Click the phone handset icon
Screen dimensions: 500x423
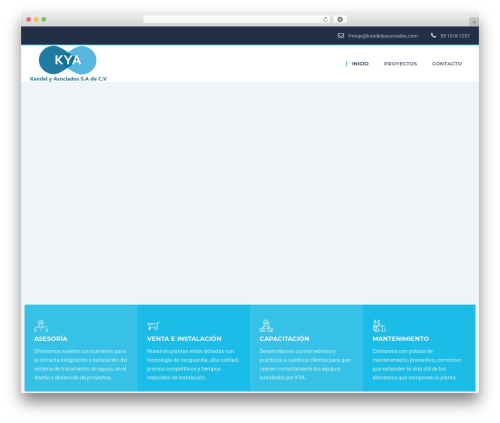tap(433, 35)
